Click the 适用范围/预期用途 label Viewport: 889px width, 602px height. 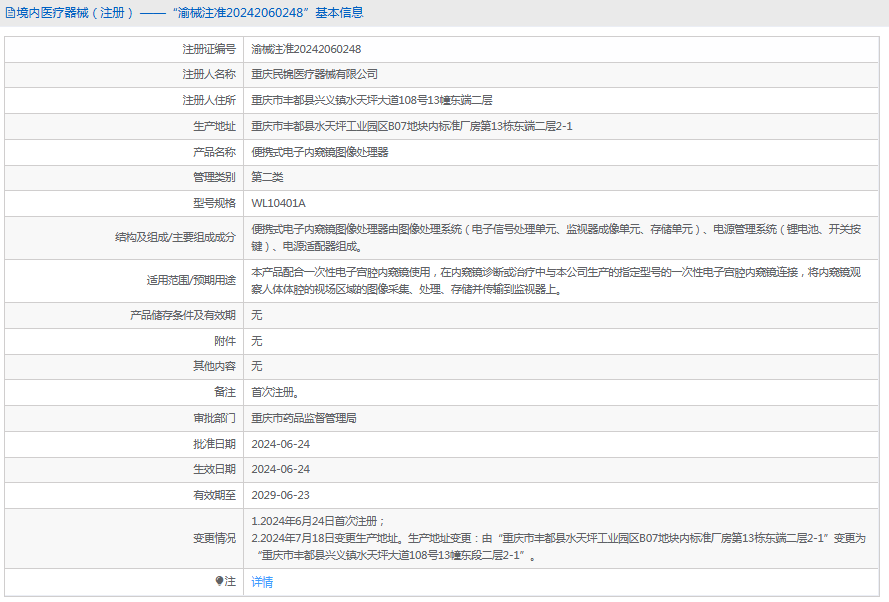(x=191, y=280)
